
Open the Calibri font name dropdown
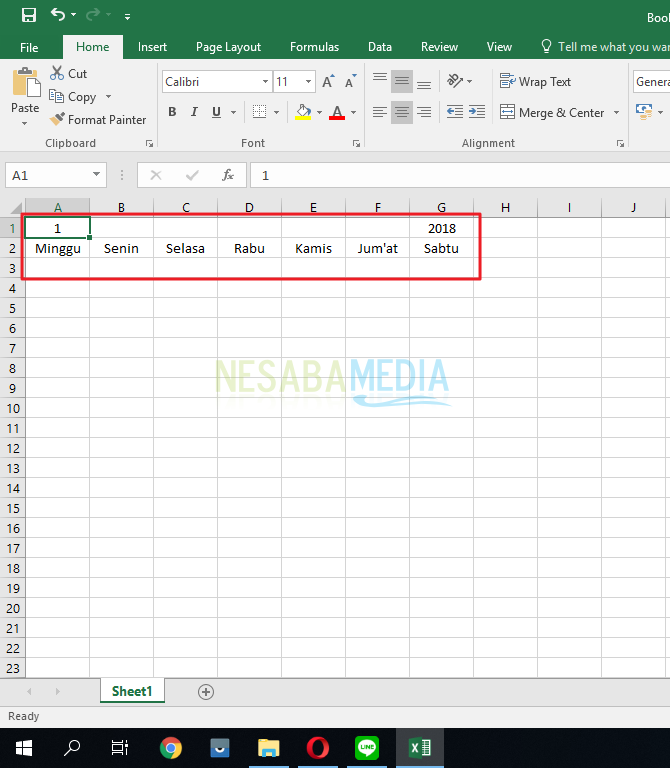coord(265,81)
